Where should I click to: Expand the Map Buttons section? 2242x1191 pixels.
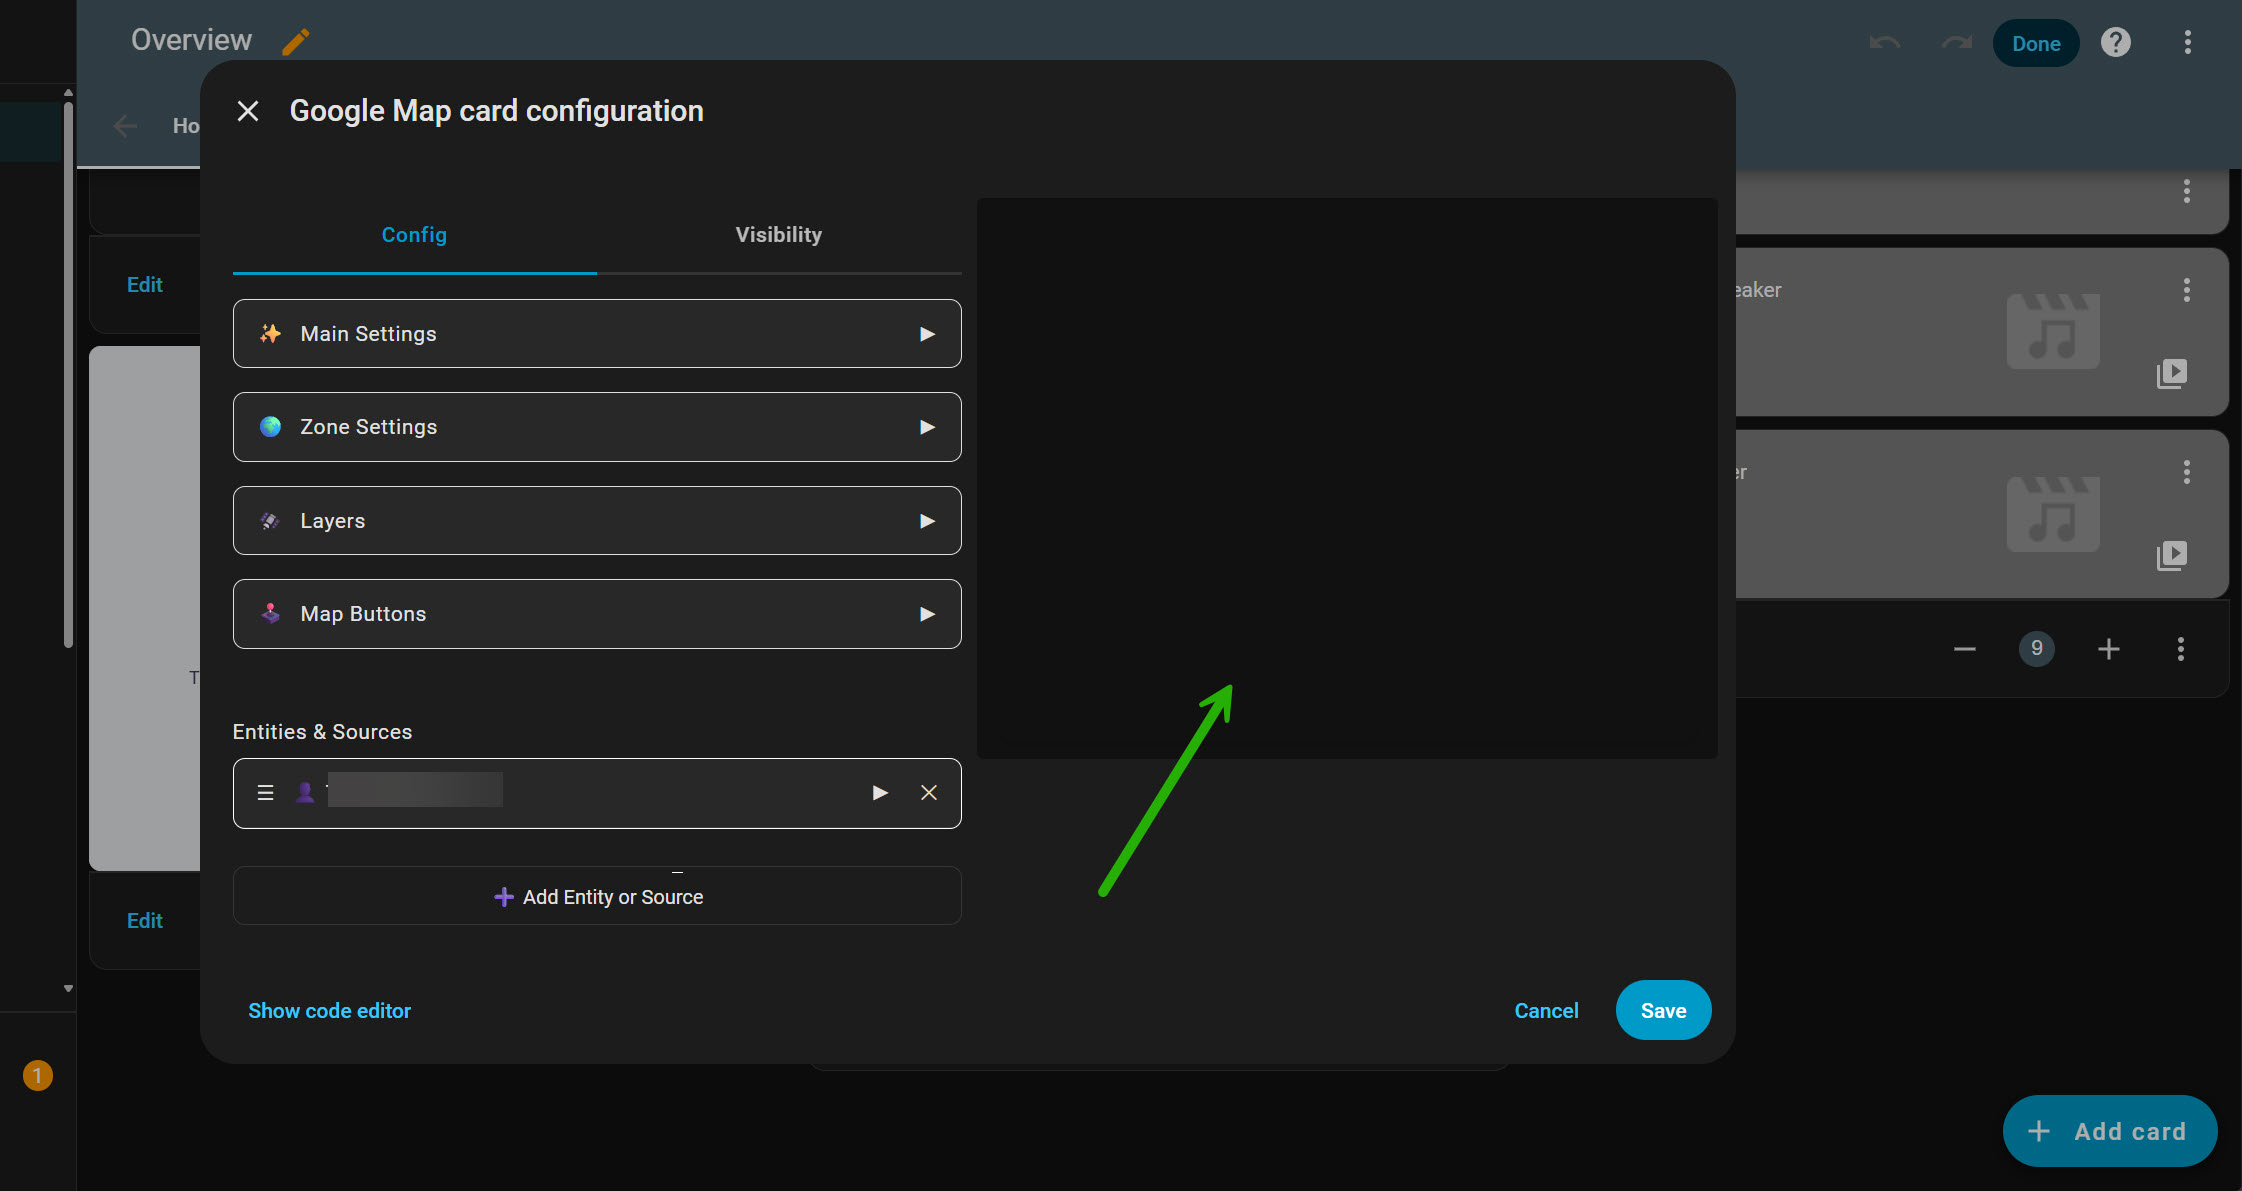coord(597,614)
